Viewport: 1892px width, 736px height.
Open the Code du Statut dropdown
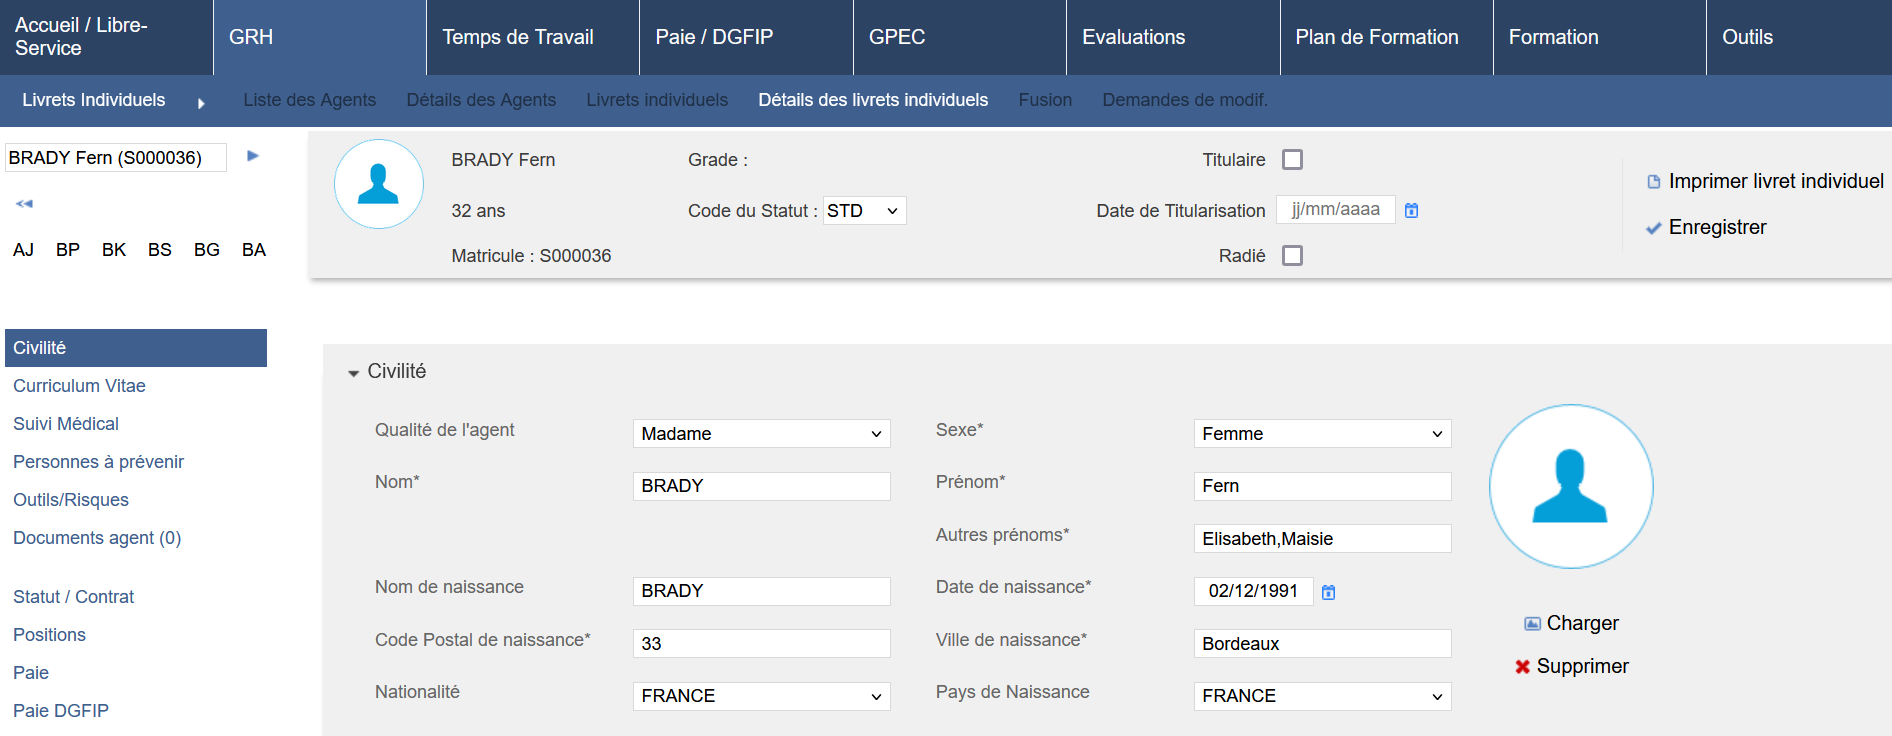click(864, 211)
